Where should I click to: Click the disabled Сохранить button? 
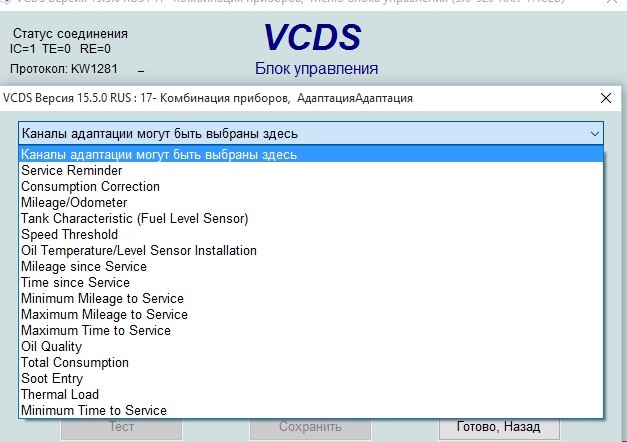(310, 427)
